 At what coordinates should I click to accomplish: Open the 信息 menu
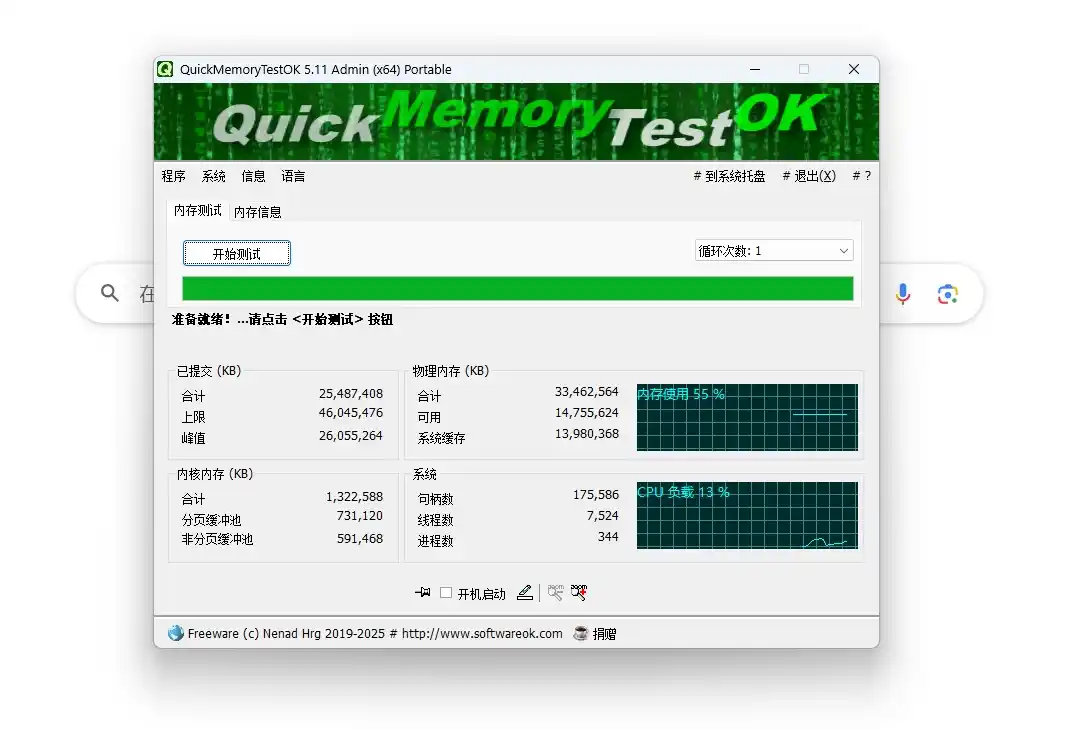point(253,176)
